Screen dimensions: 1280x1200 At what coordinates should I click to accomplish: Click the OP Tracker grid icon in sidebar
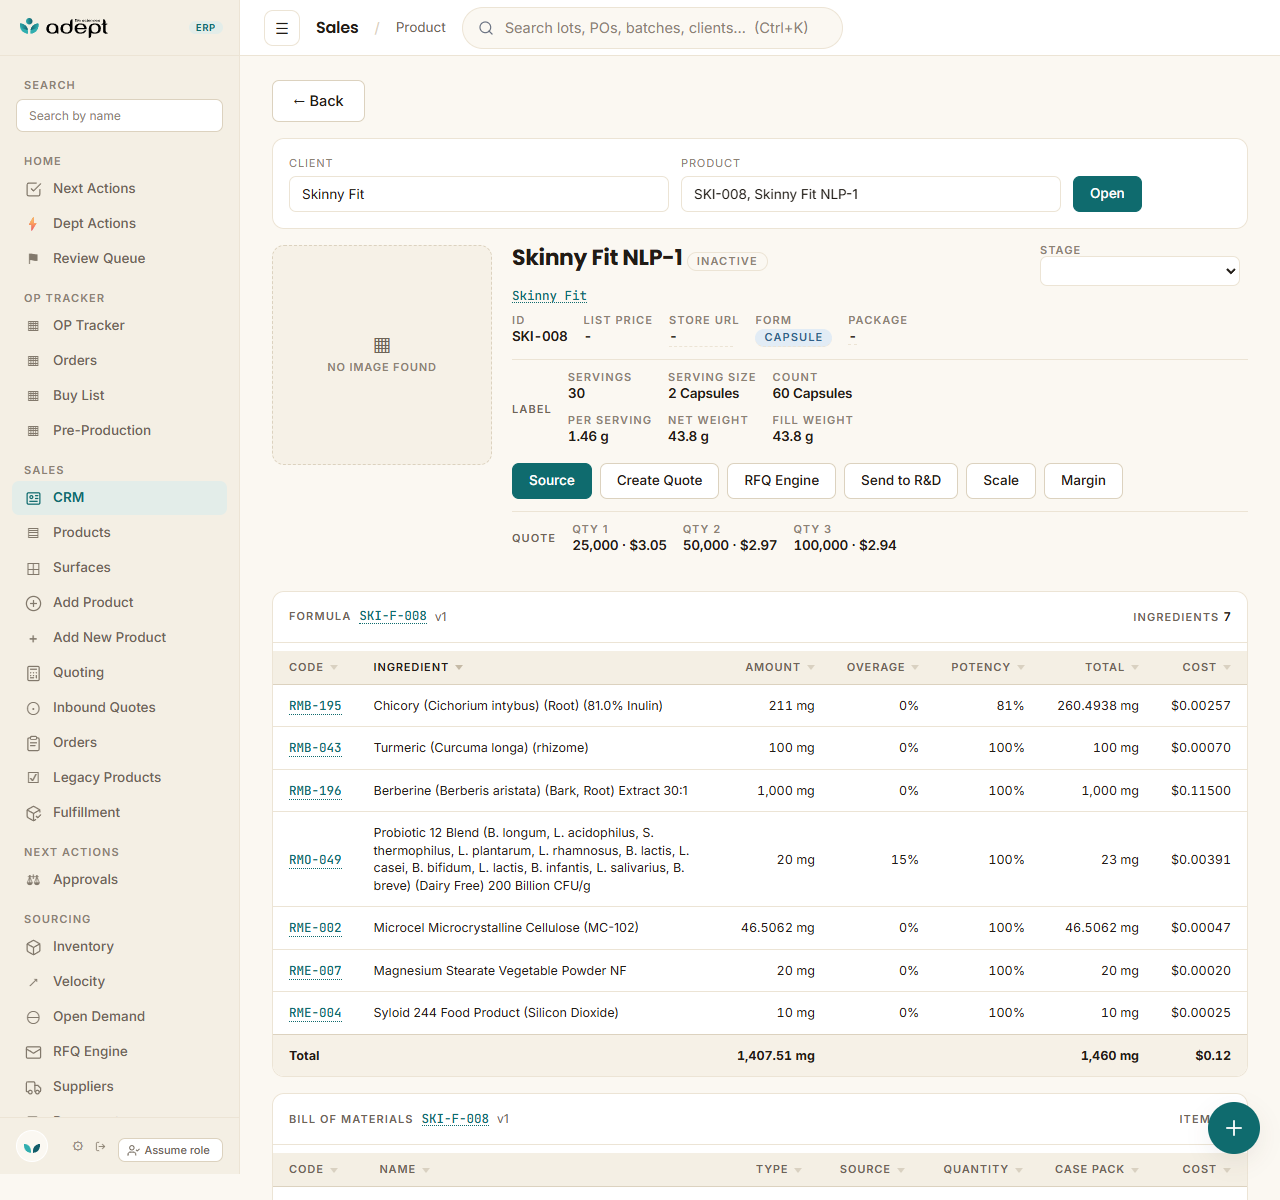coord(33,326)
